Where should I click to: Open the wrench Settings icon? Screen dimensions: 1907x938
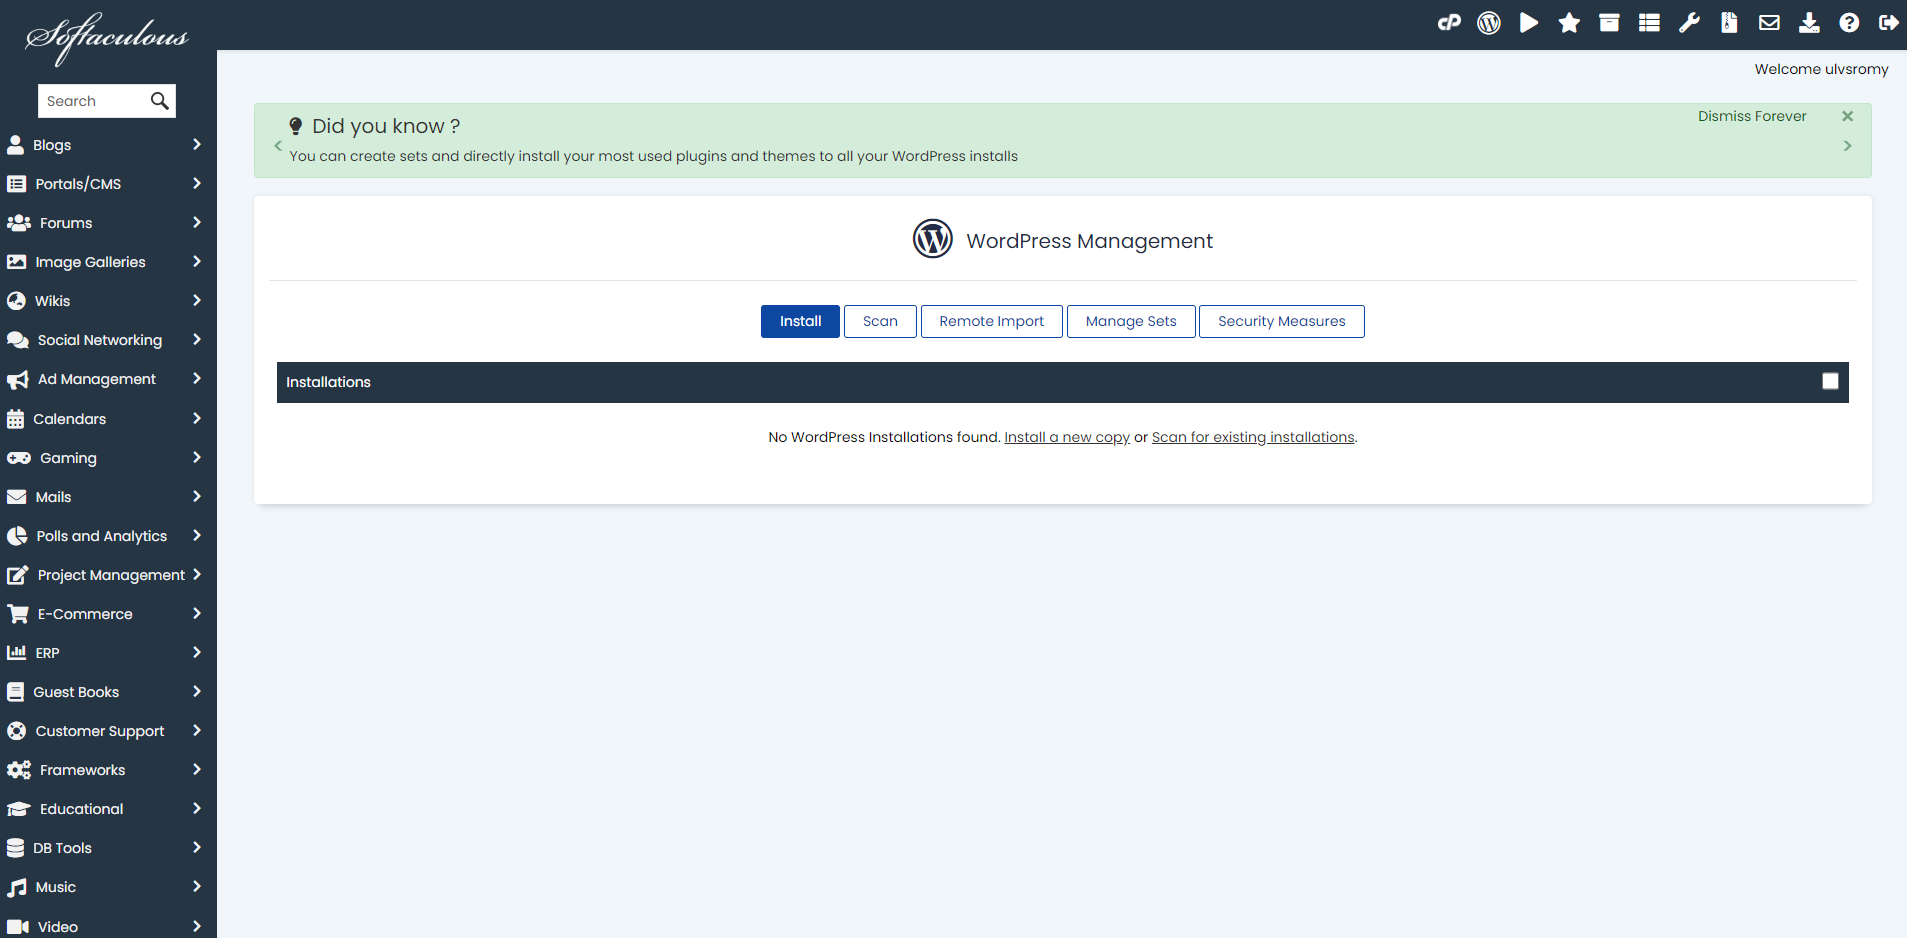(x=1689, y=22)
